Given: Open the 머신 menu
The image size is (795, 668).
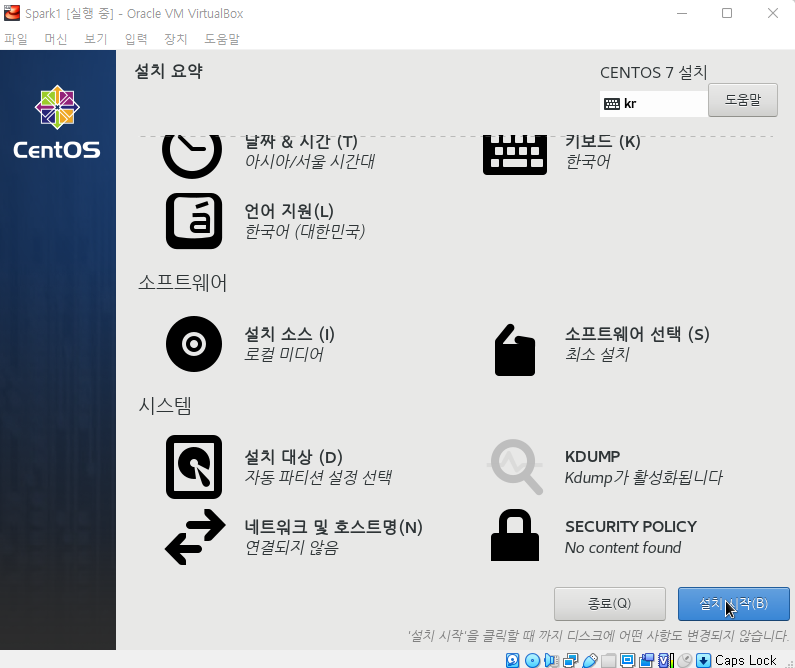Looking at the screenshot, I should click(x=56, y=39).
